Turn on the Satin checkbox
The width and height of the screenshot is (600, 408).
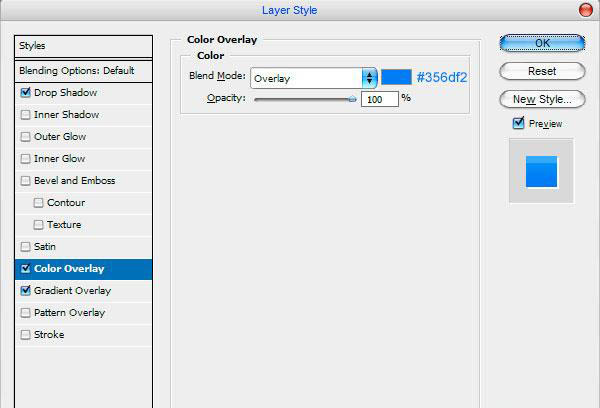pos(25,247)
